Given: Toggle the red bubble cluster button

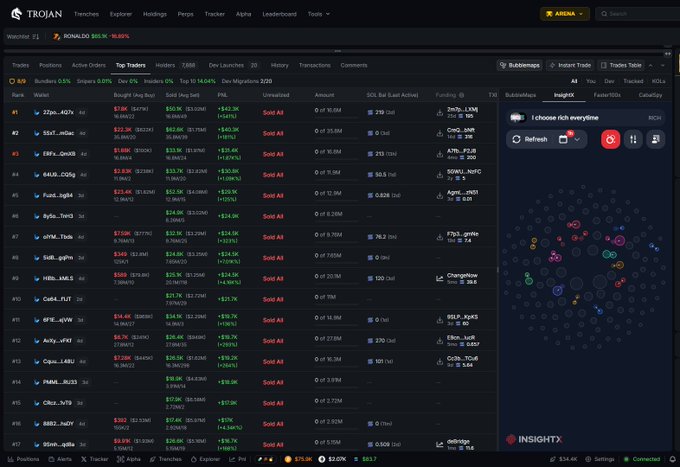Looking at the screenshot, I should 610,139.
